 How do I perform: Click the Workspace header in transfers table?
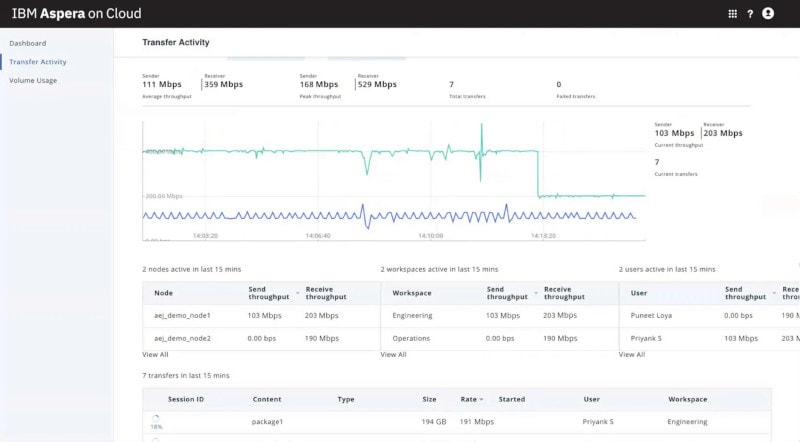(688, 399)
